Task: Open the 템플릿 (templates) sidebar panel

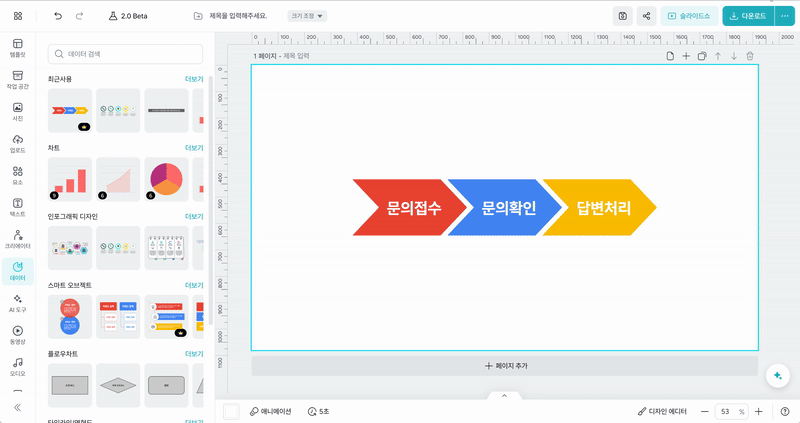Action: pyautogui.click(x=17, y=48)
